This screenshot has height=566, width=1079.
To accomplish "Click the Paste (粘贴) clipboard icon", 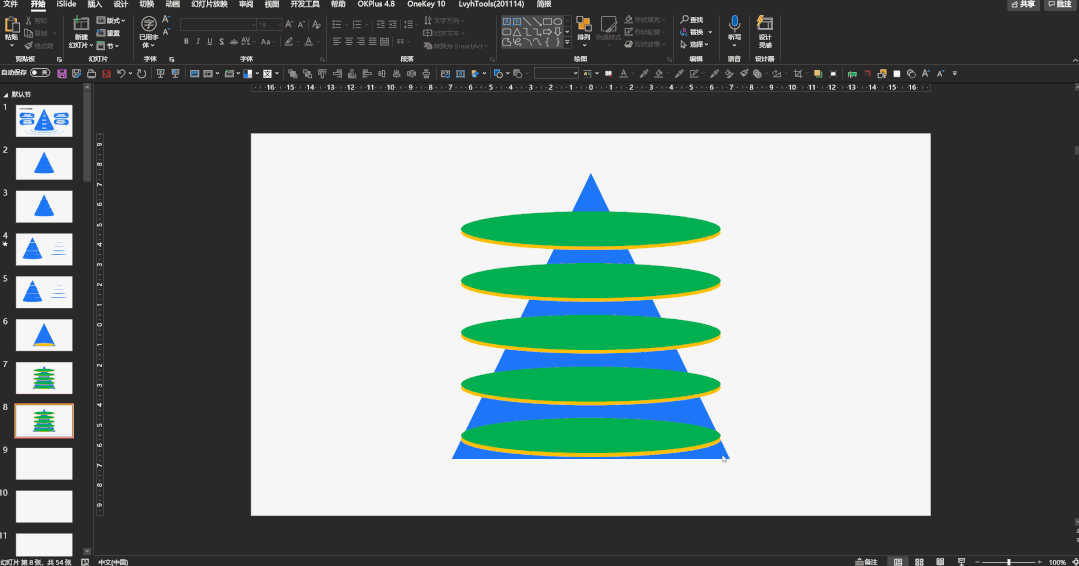I will [x=11, y=24].
